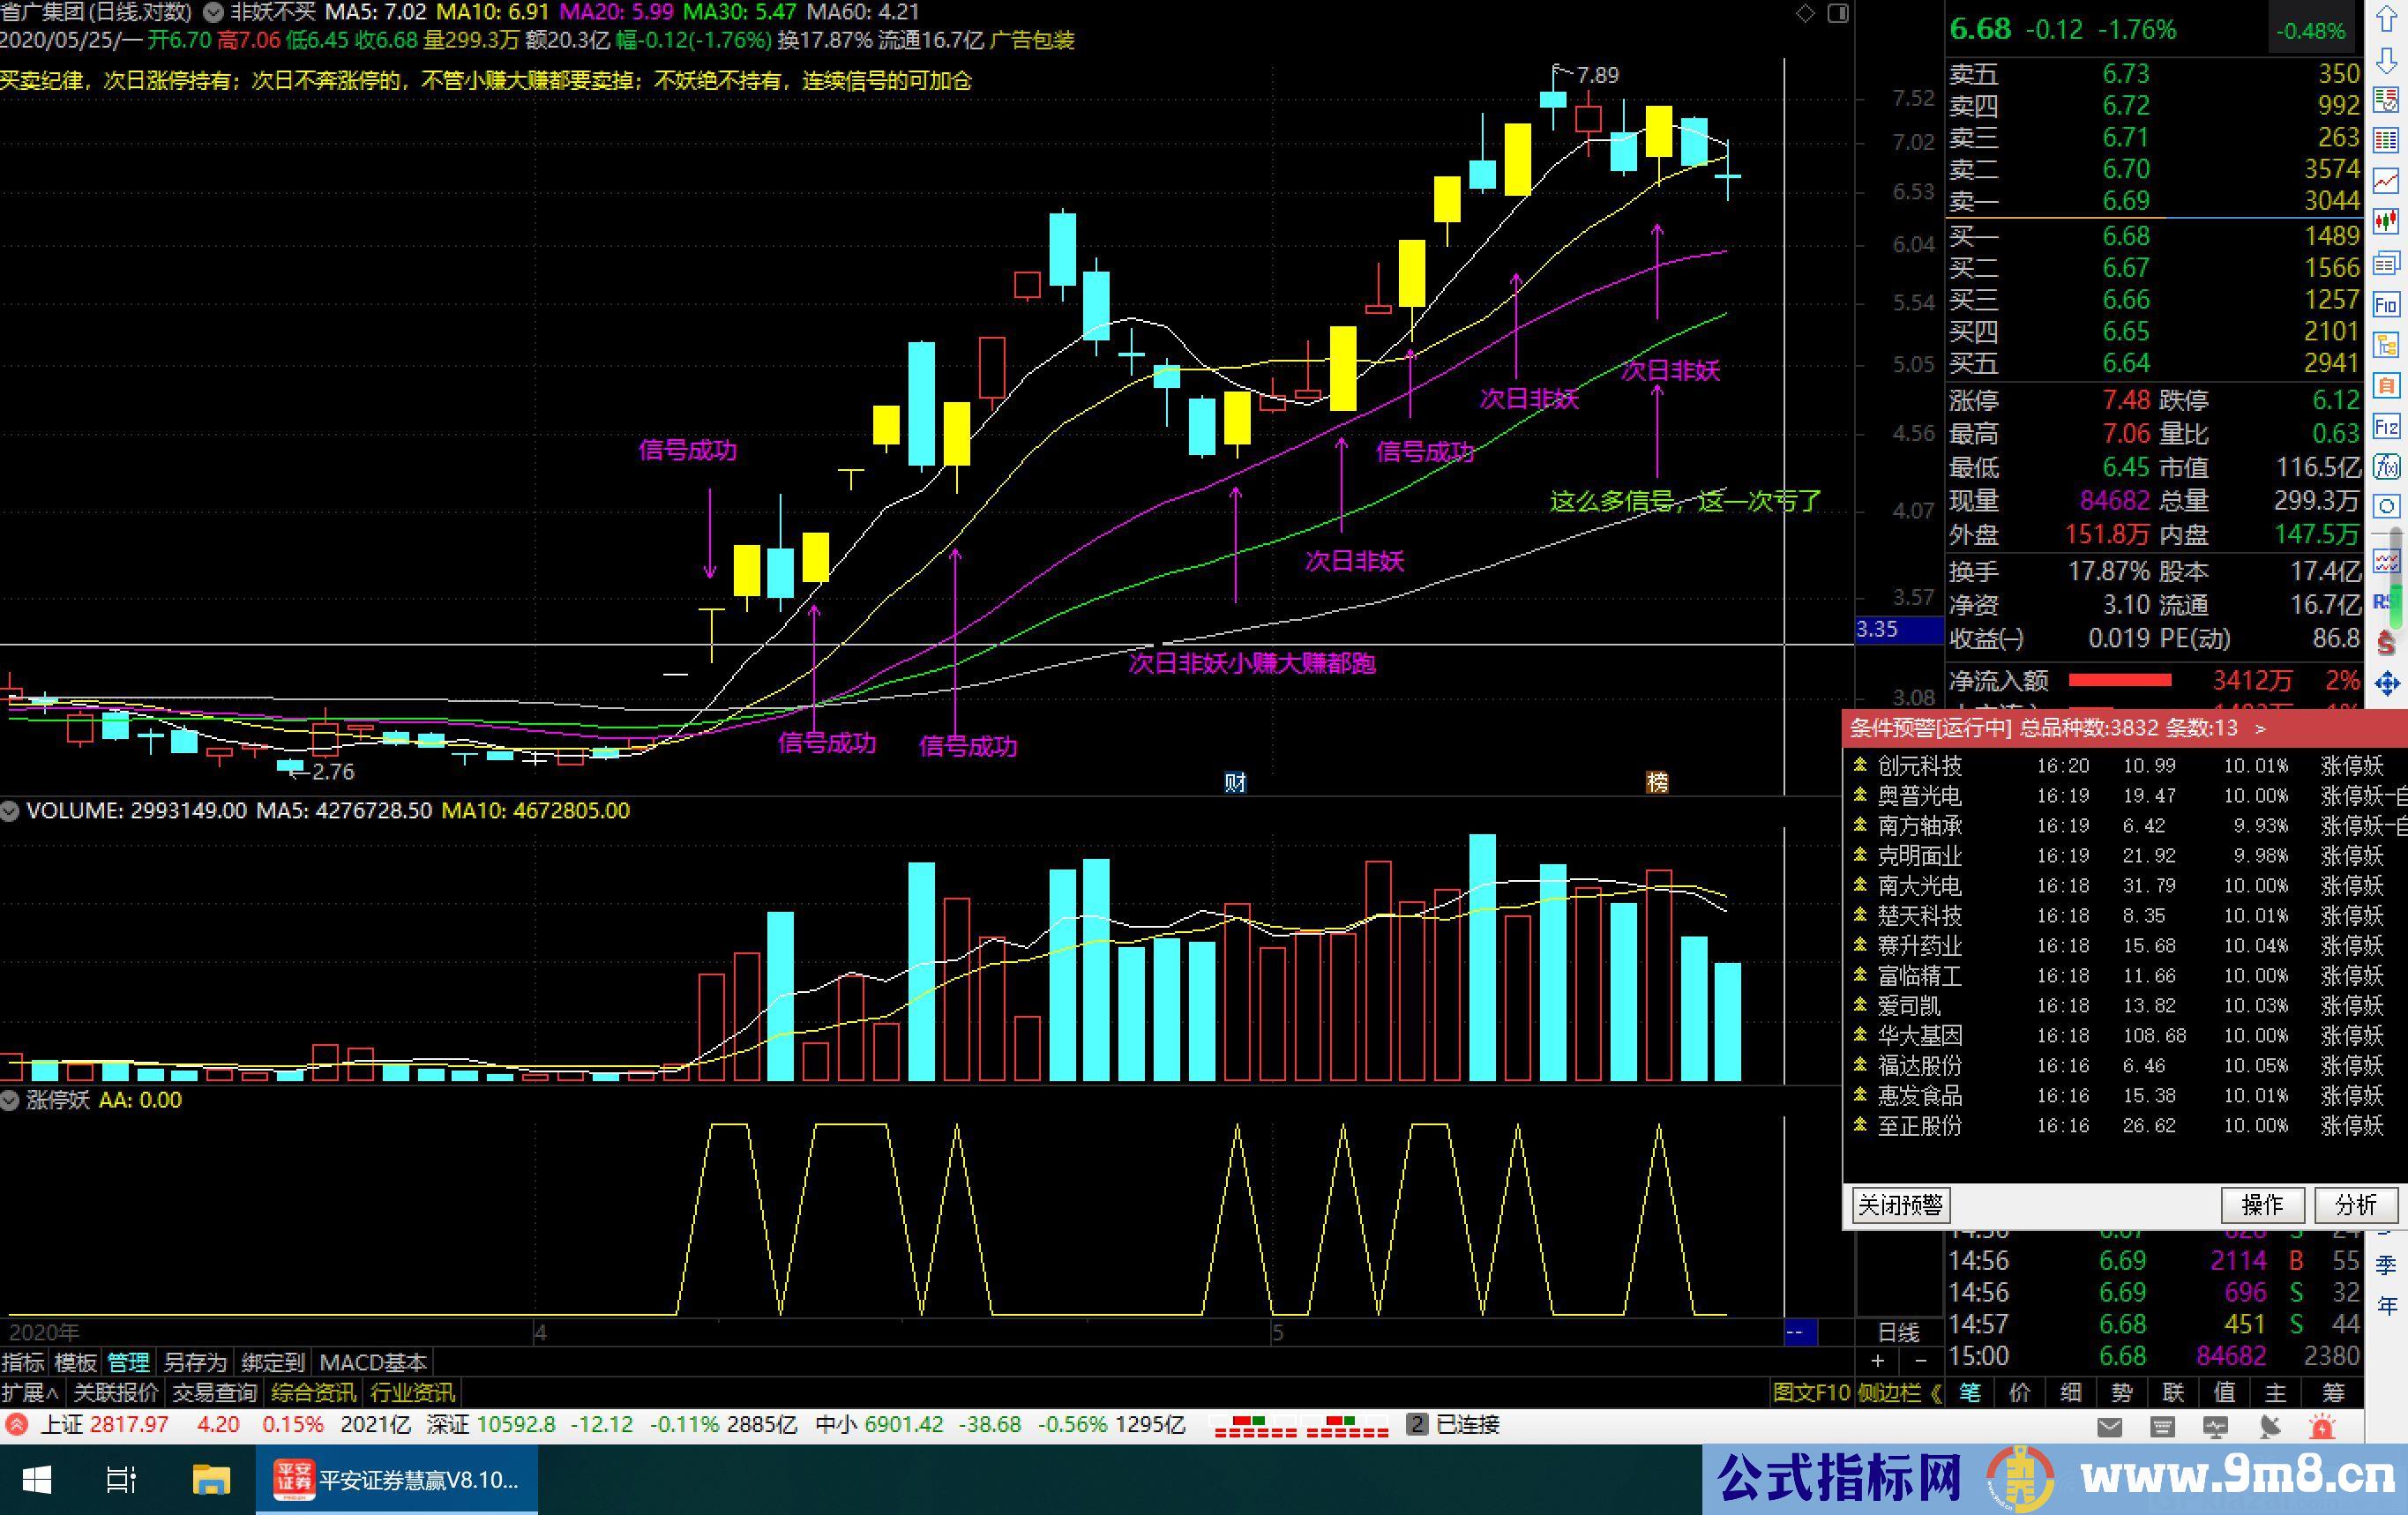Image resolution: width=2408 pixels, height=1515 pixels.
Task: Open Task View on the taskbar
Action: pyautogui.click(x=121, y=1480)
